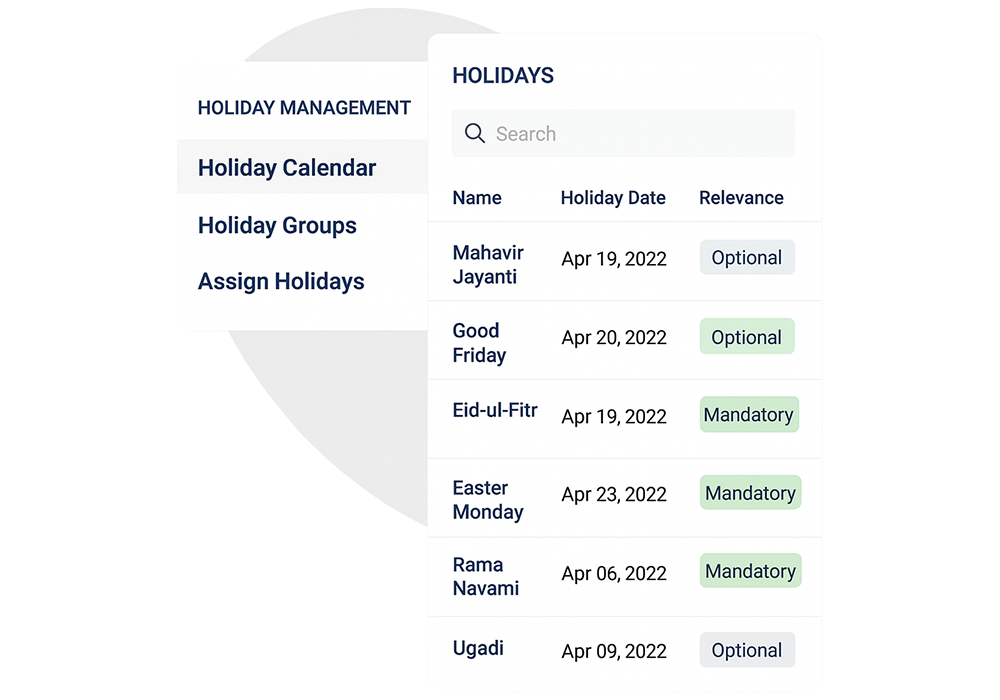1000x700 pixels.
Task: Sort table by Holiday Date column
Action: tap(613, 198)
